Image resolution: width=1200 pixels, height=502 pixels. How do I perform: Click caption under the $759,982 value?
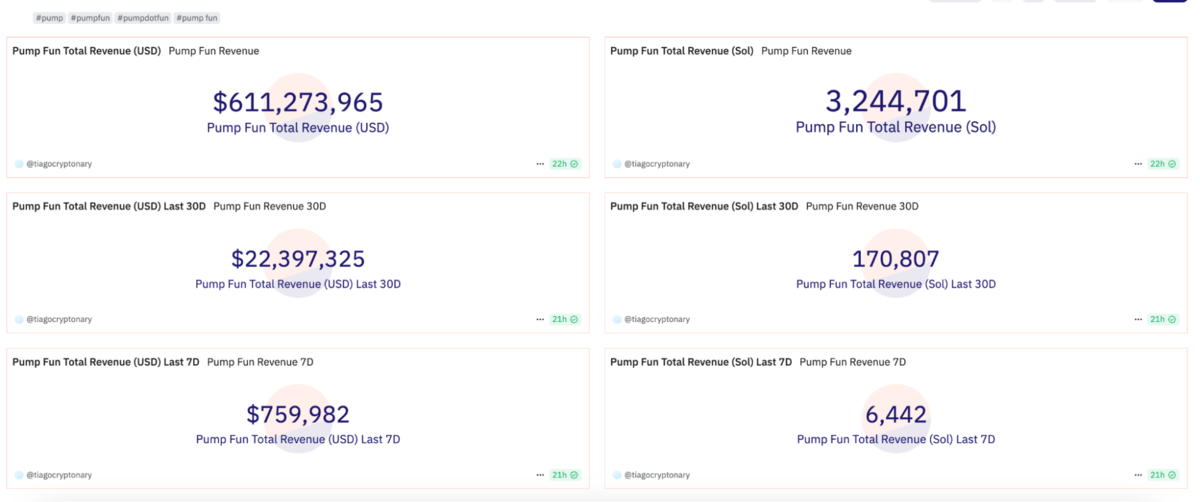(x=298, y=439)
